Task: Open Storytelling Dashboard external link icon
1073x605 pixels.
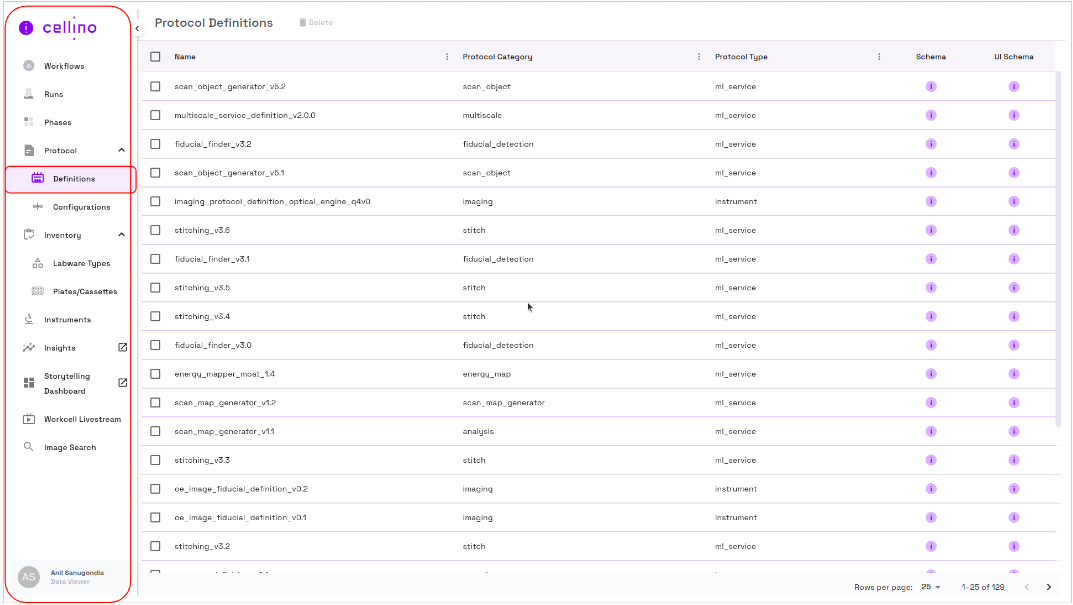Action: coord(123,383)
